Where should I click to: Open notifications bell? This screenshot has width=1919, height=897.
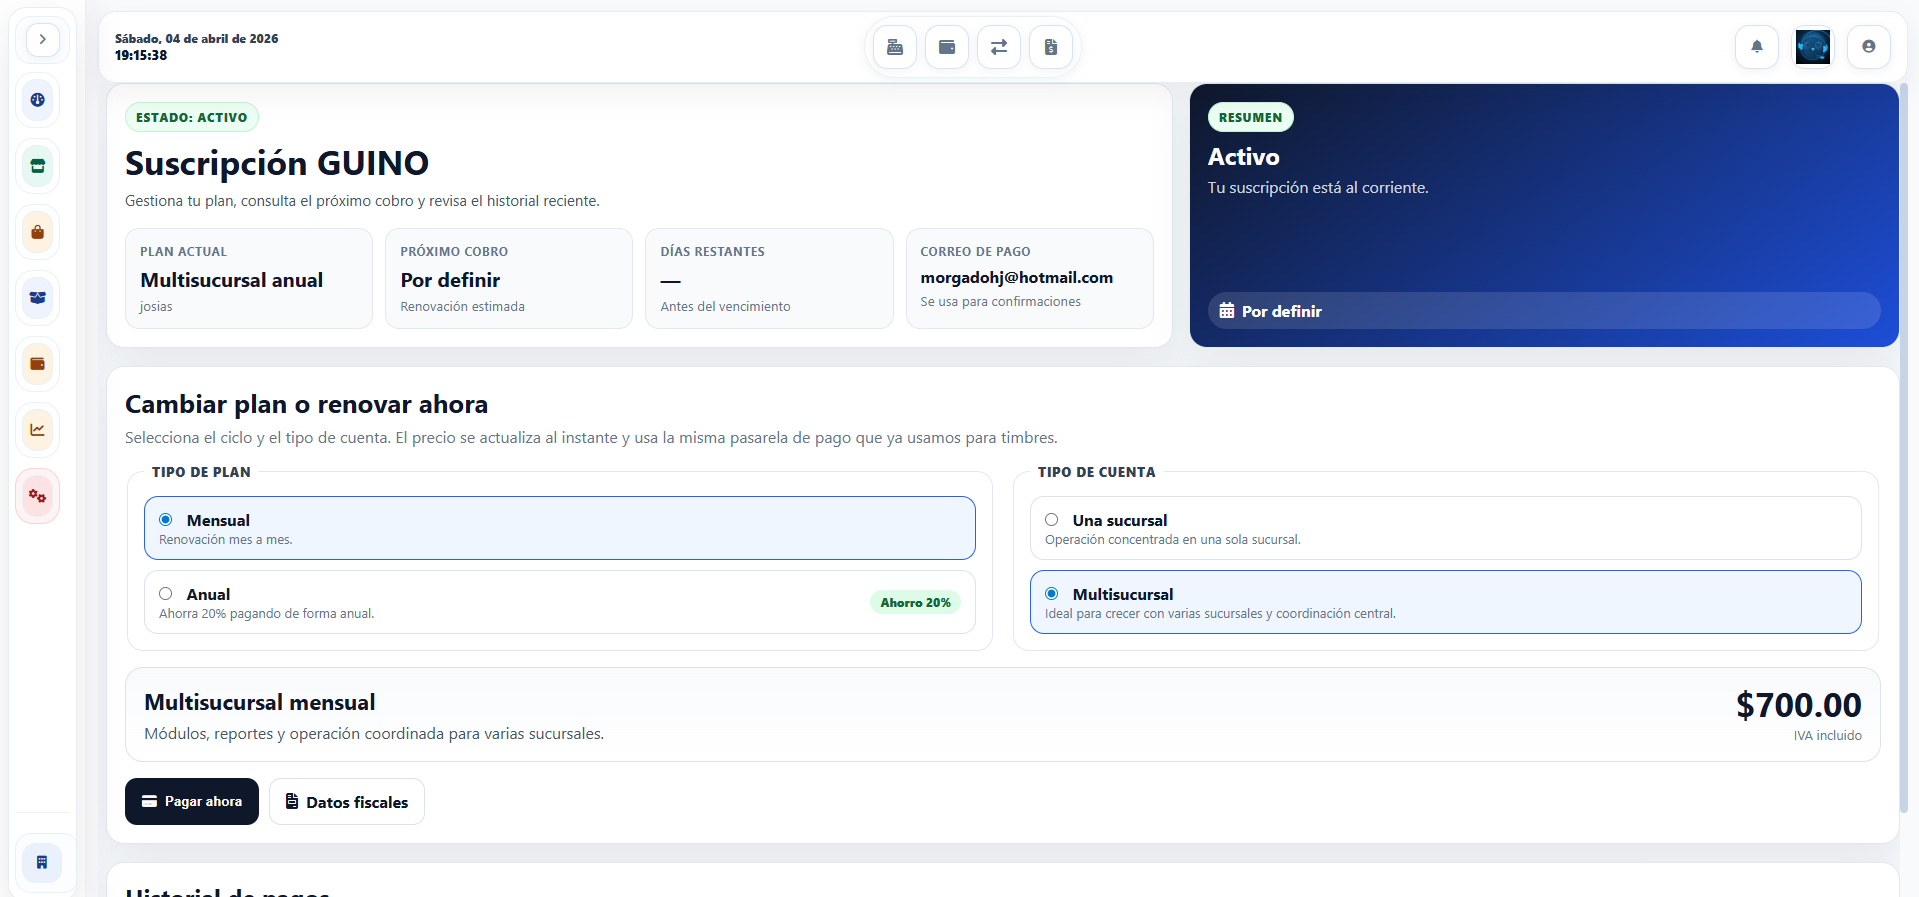pos(1756,46)
